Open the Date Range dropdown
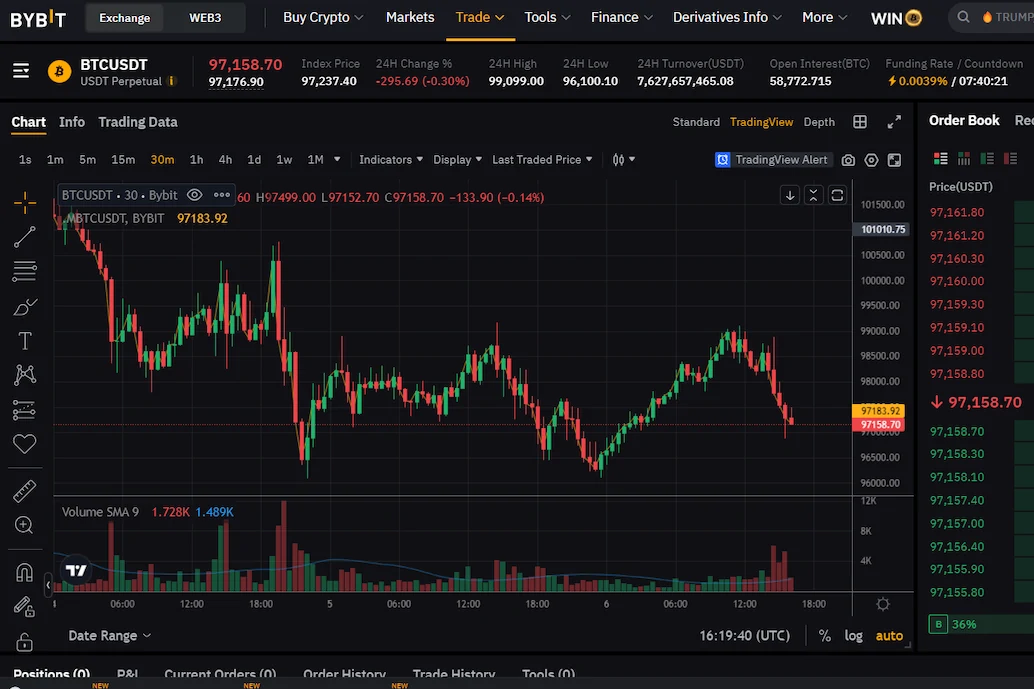Image resolution: width=1034 pixels, height=689 pixels. point(109,636)
